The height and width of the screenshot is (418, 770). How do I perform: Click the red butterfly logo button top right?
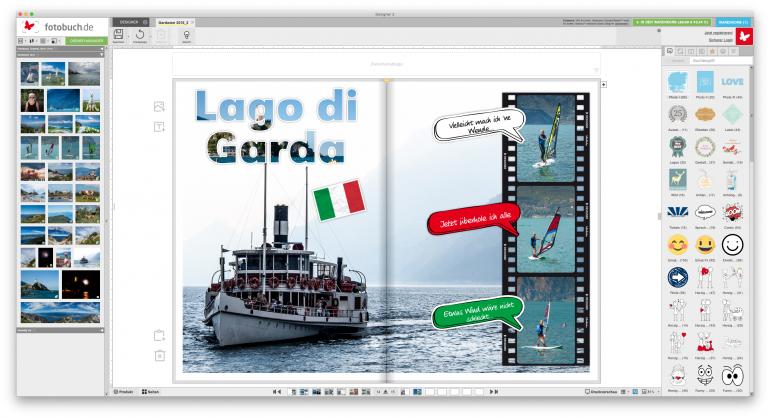(x=744, y=36)
